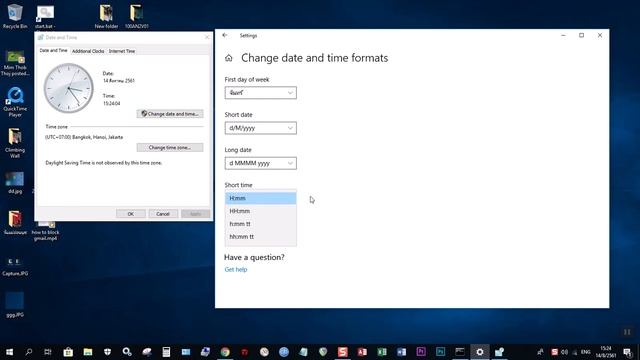
Task: Open Calculator from taskbar
Action: click(166, 352)
